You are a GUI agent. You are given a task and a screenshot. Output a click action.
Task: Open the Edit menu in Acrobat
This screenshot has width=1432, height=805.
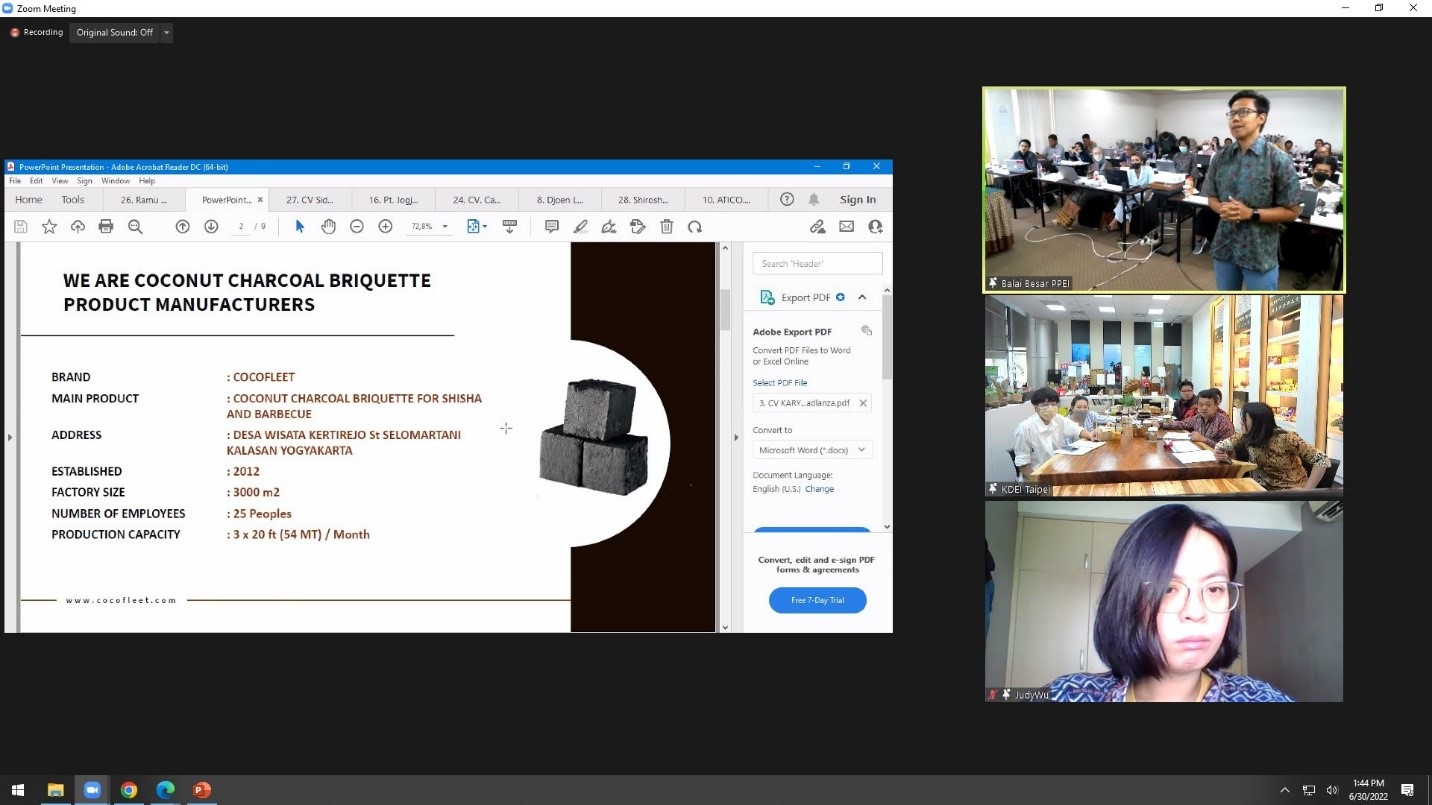pyautogui.click(x=36, y=181)
